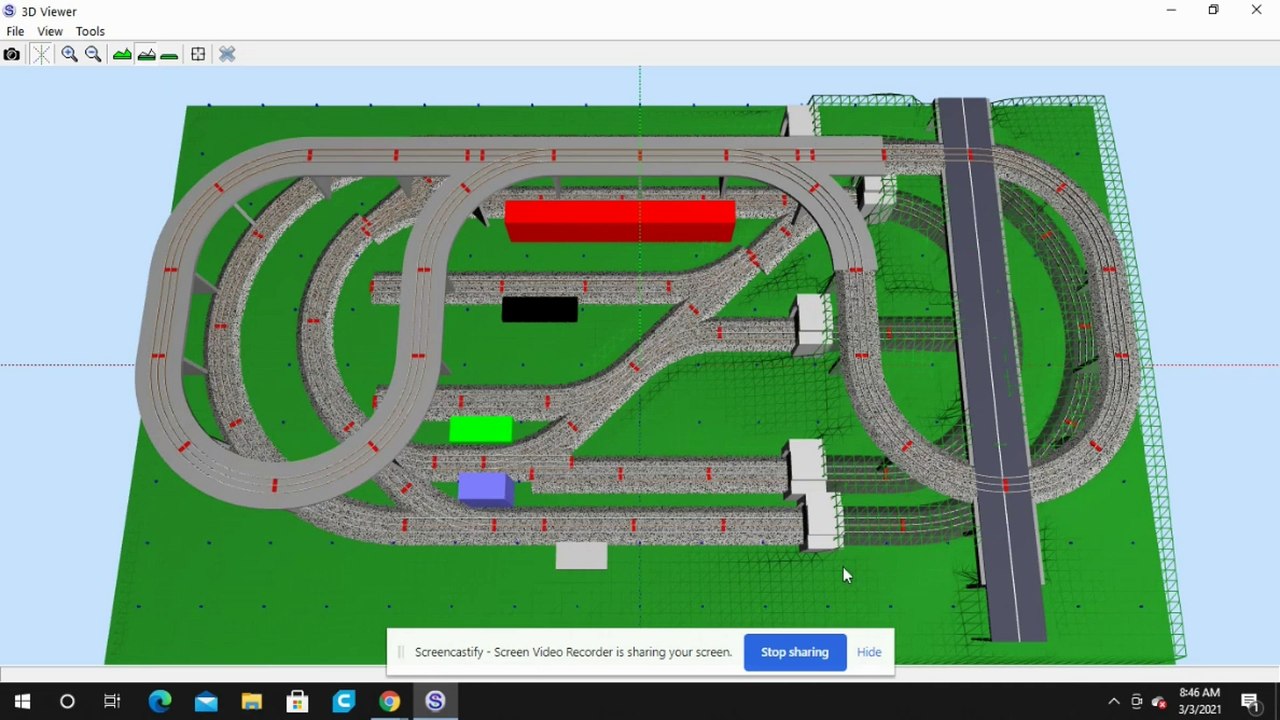Zoom in with the plus magnifier

coord(69,54)
